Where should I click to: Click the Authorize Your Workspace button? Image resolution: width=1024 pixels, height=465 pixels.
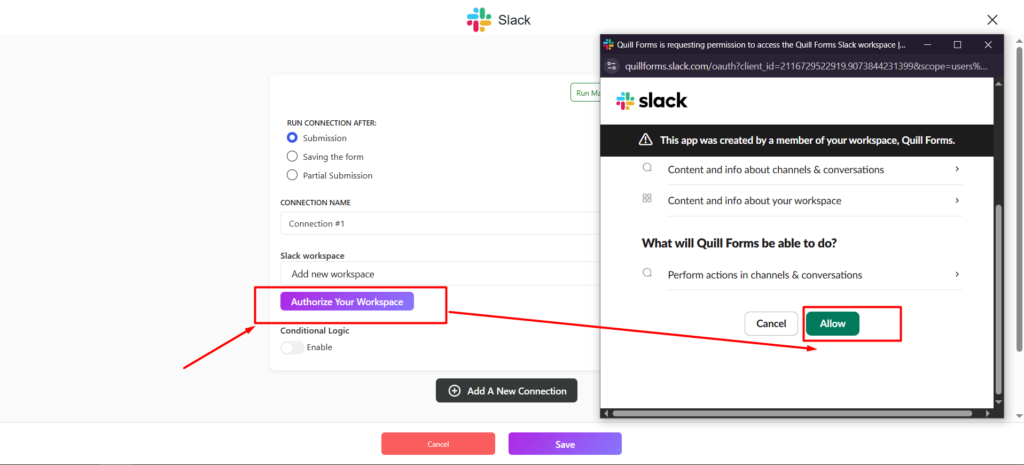[x=347, y=302]
